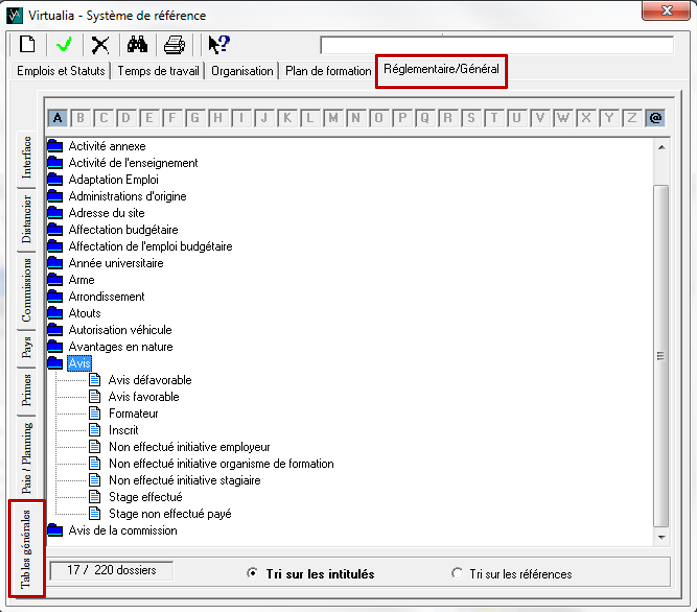Click the empty text field in the toolbar
697x612 pixels.
pyautogui.click(x=497, y=45)
